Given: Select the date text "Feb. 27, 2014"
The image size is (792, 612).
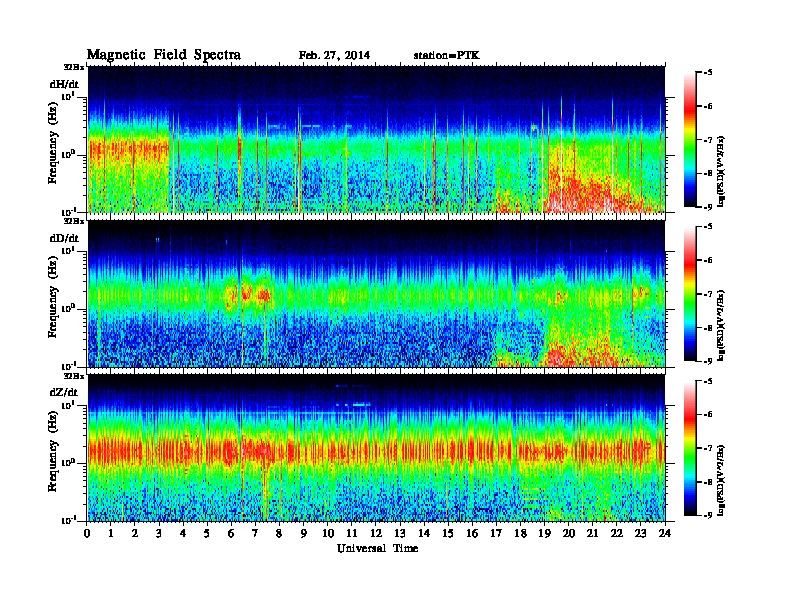Looking at the screenshot, I should tap(334, 55).
